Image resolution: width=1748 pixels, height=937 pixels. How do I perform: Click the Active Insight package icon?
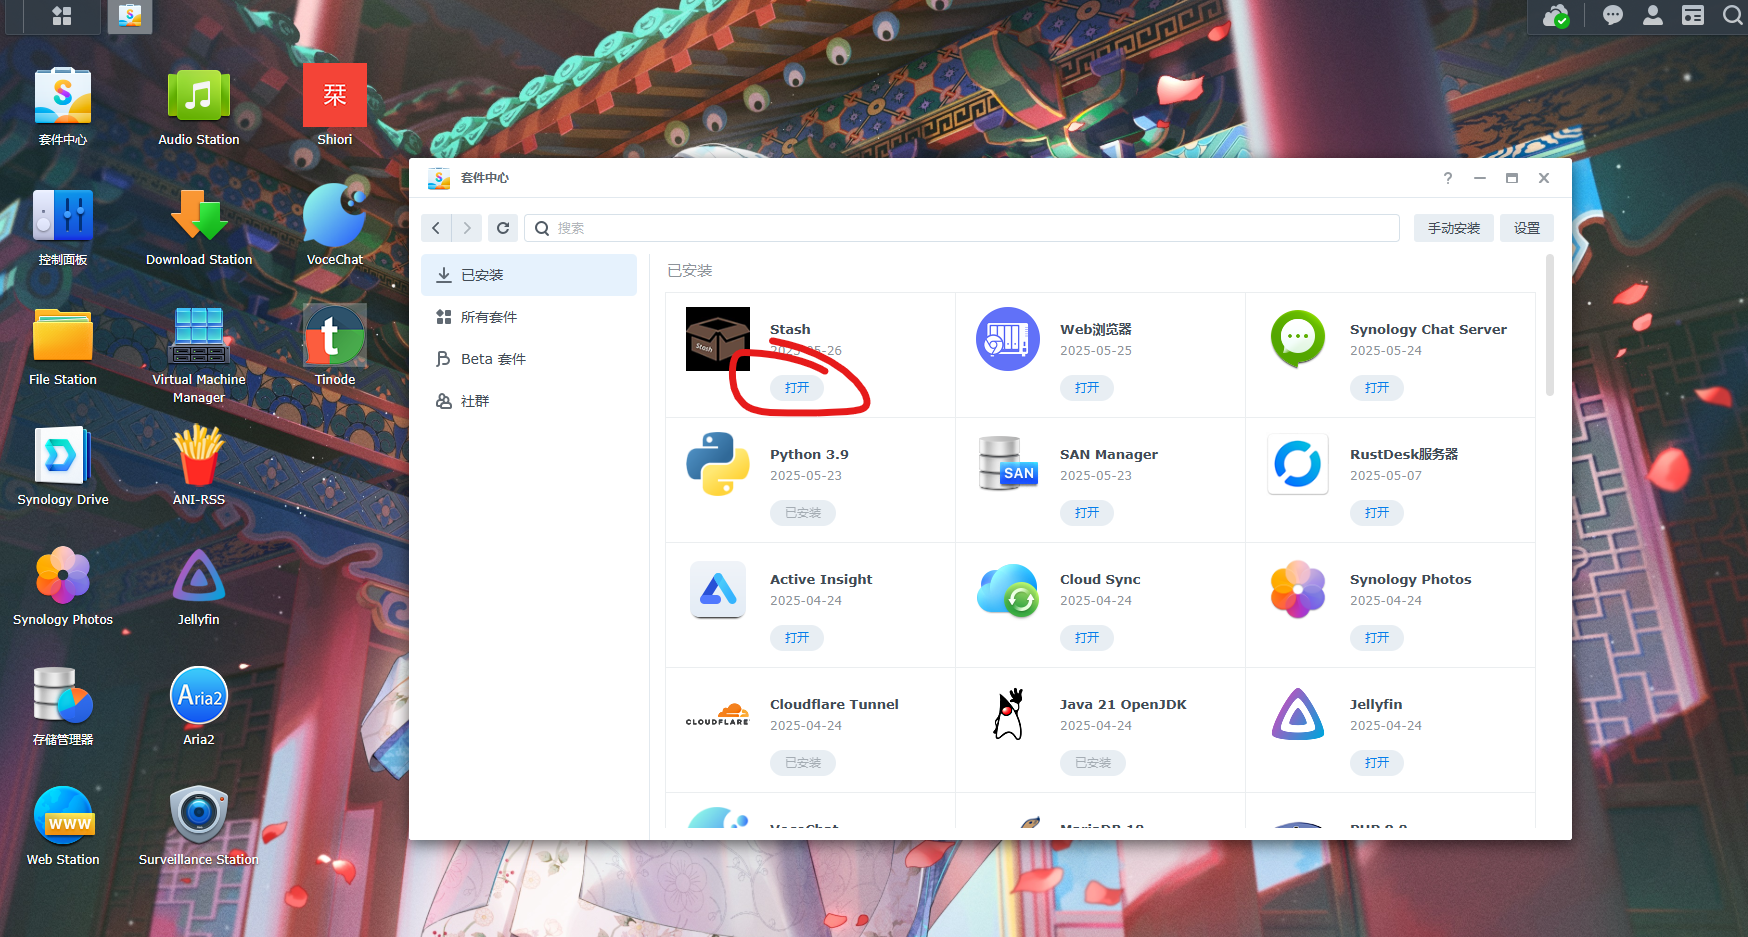[718, 589]
